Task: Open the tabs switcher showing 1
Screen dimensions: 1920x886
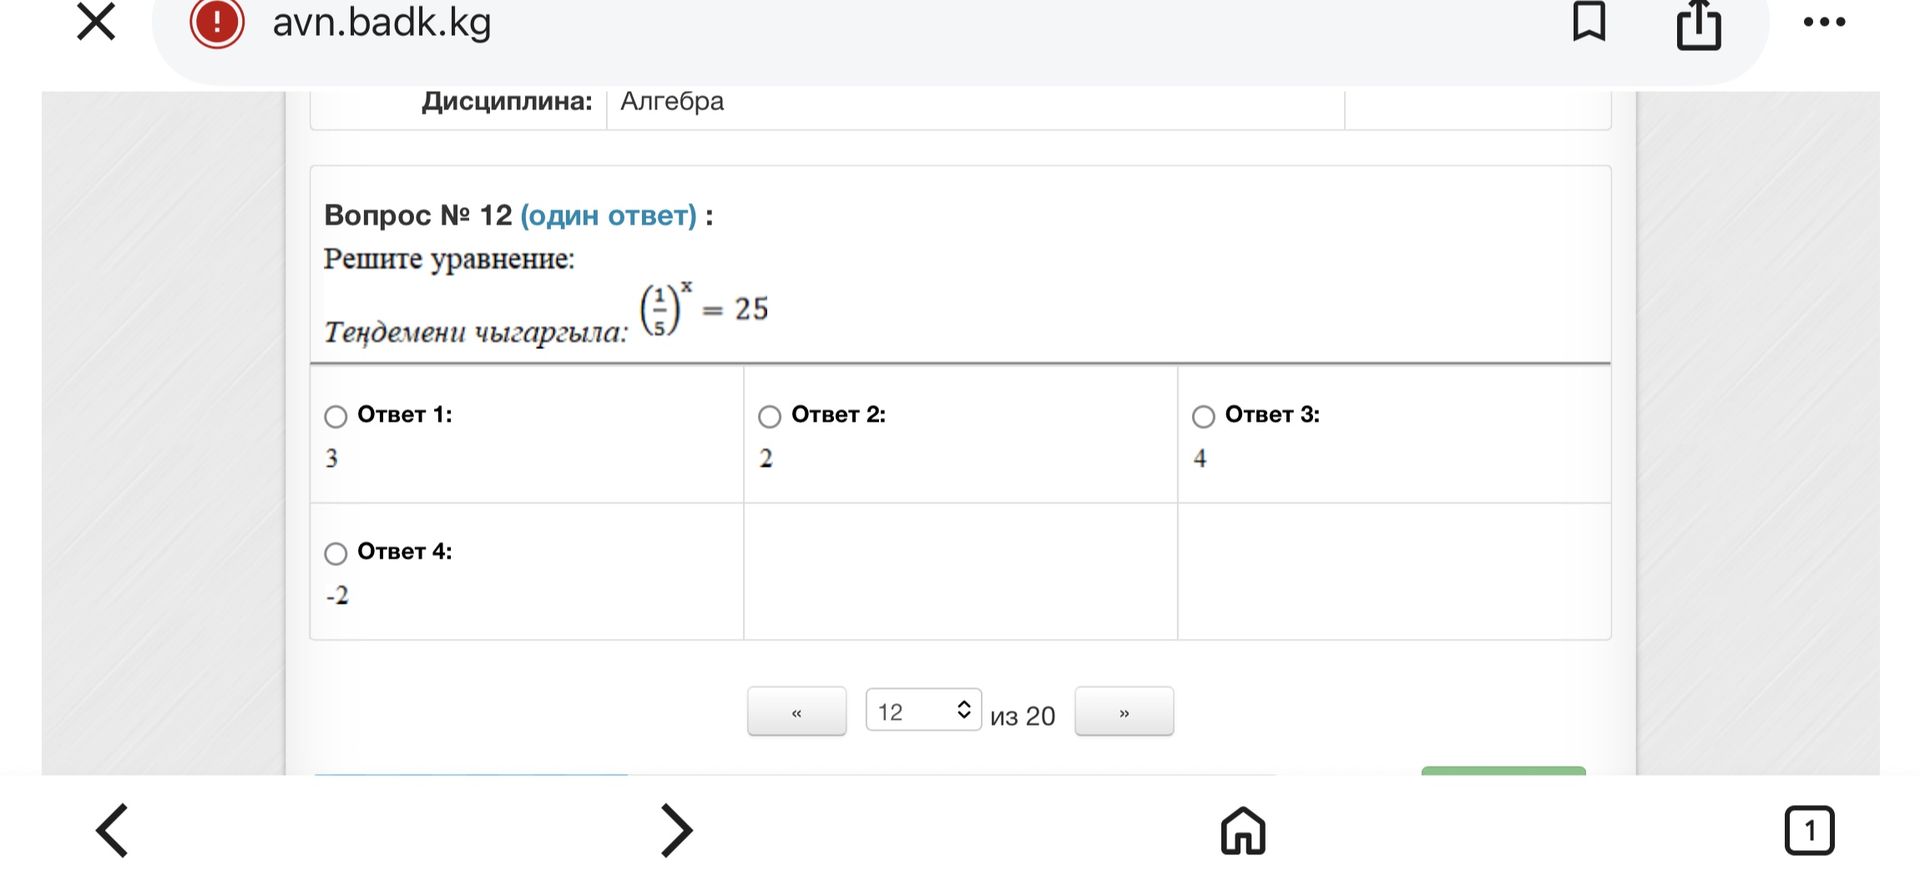Action: point(1809,830)
